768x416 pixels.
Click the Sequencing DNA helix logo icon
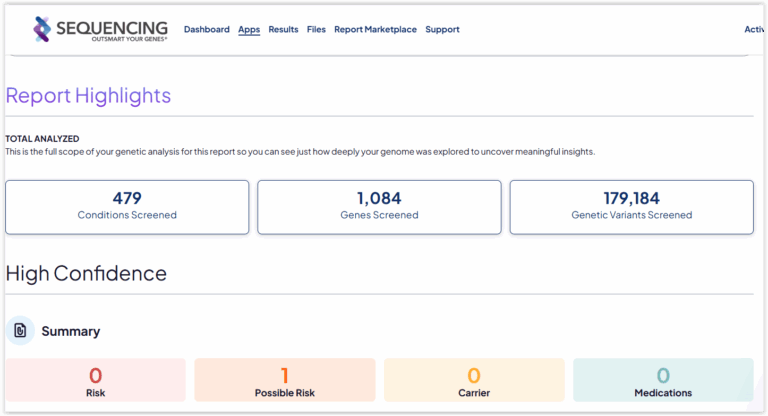click(42, 29)
